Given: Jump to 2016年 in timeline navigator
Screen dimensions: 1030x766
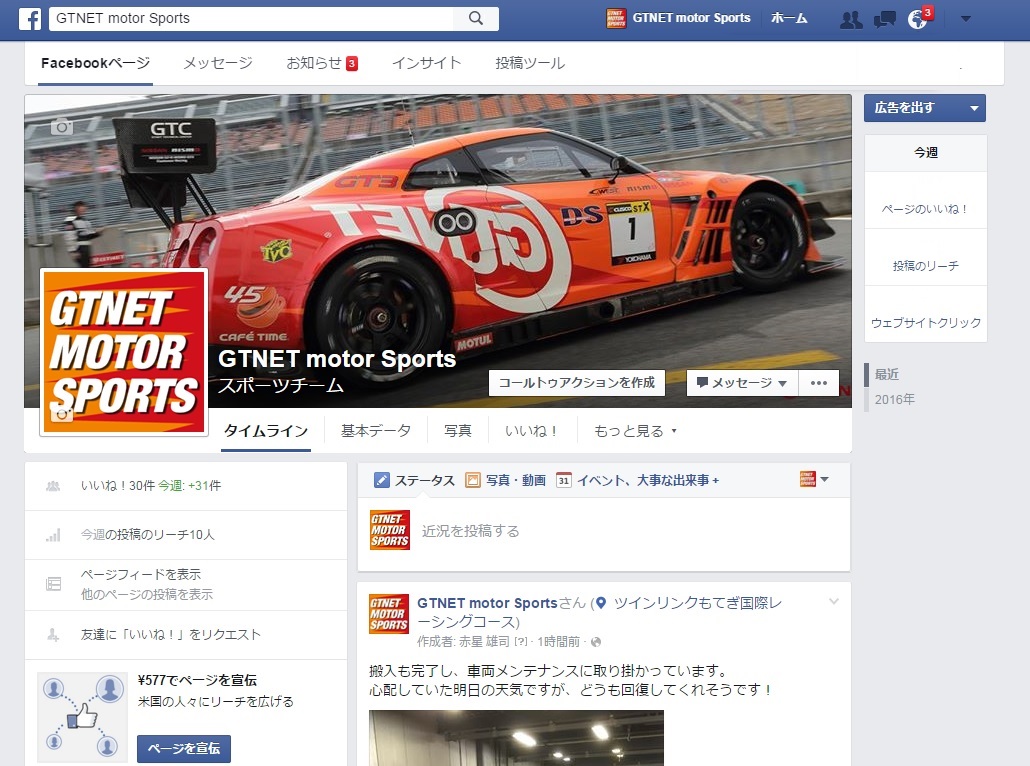Looking at the screenshot, I should click(x=895, y=399).
